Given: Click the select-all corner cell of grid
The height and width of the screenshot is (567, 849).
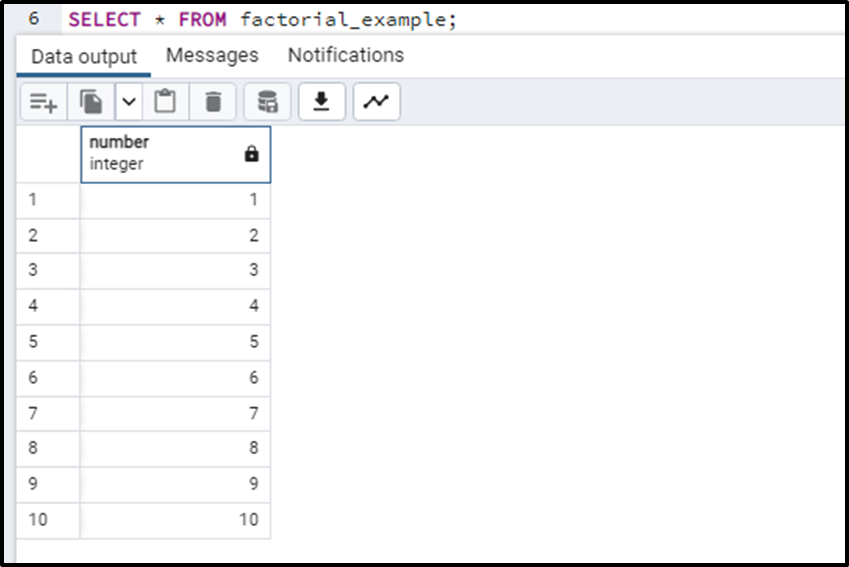Looking at the screenshot, I should (x=48, y=154).
